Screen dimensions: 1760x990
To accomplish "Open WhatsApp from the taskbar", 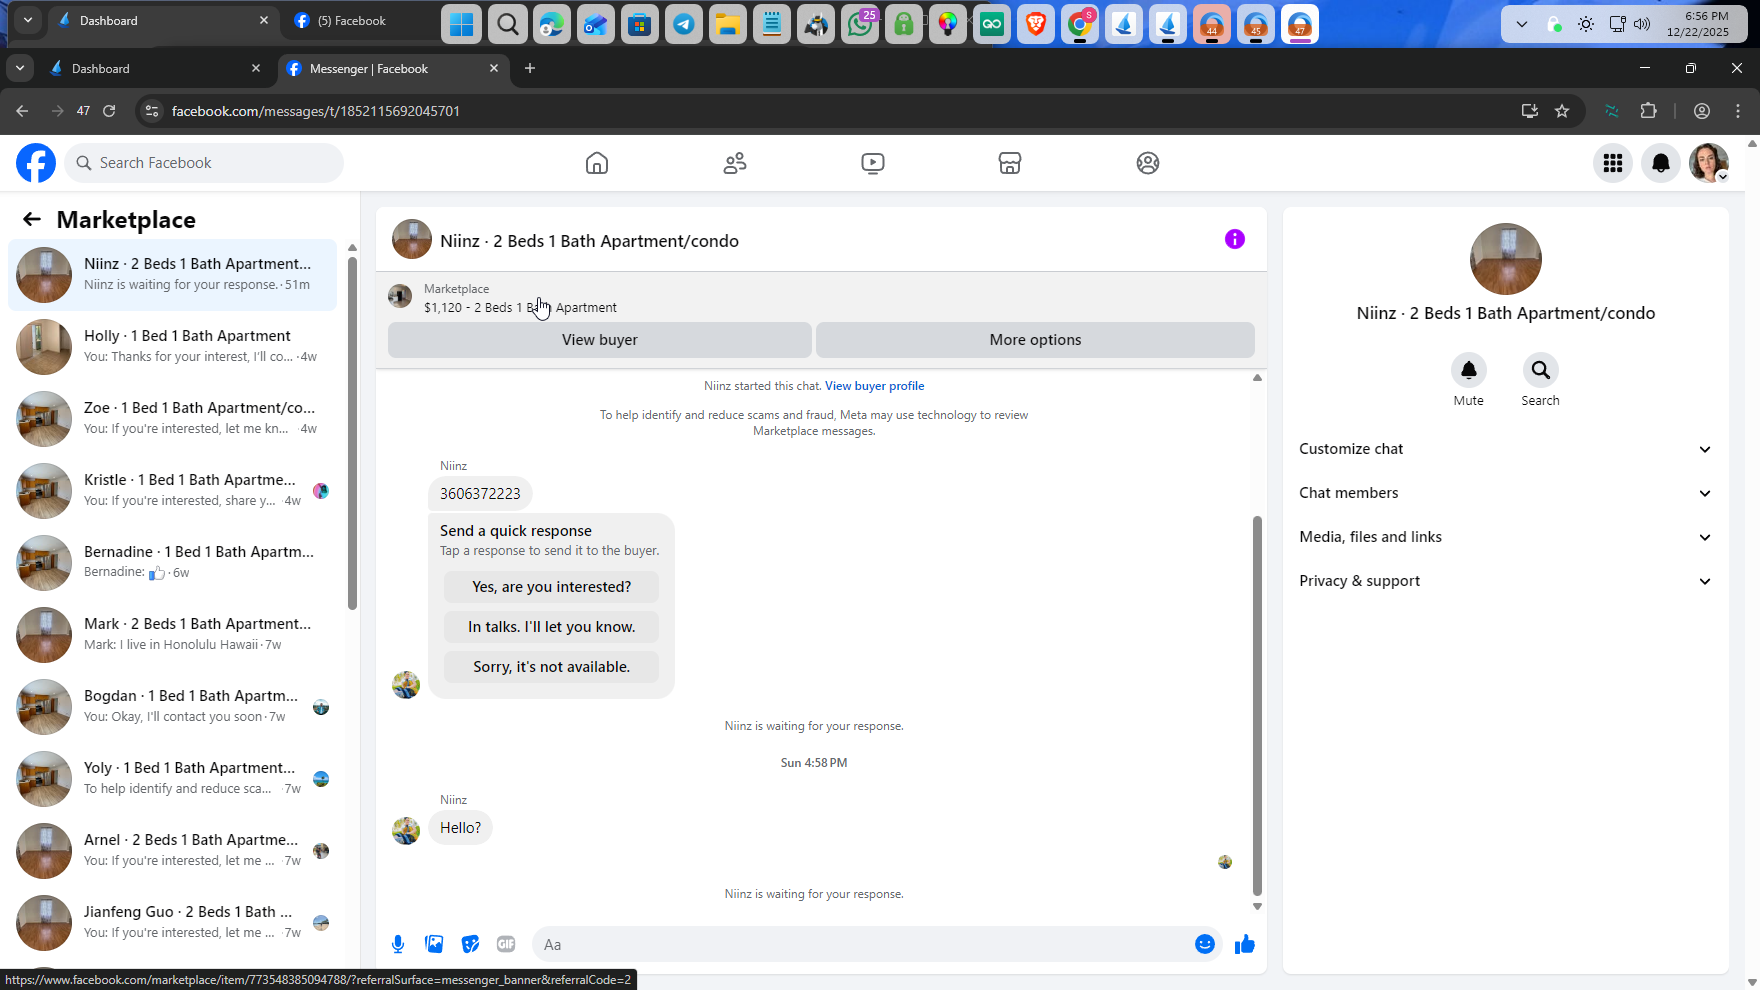I will click(860, 24).
